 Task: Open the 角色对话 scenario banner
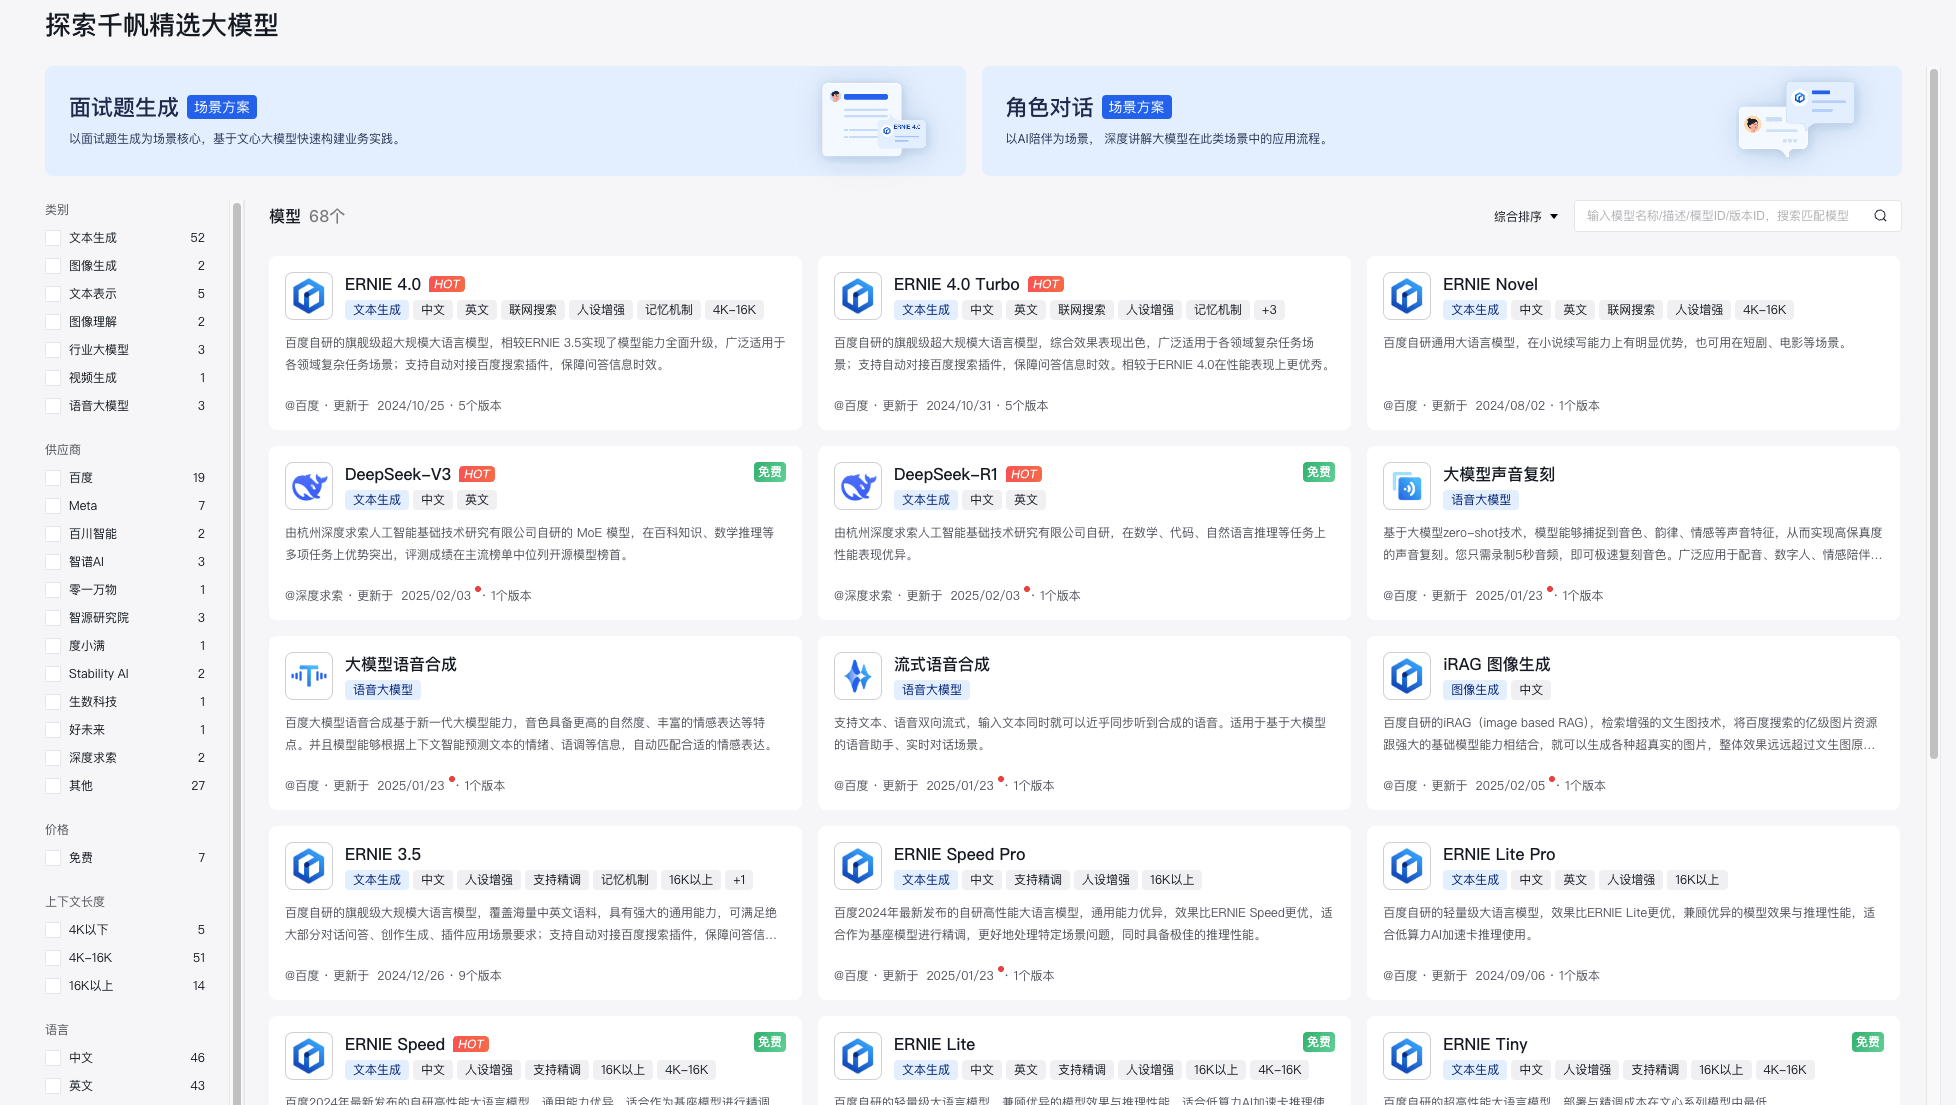click(x=1441, y=121)
